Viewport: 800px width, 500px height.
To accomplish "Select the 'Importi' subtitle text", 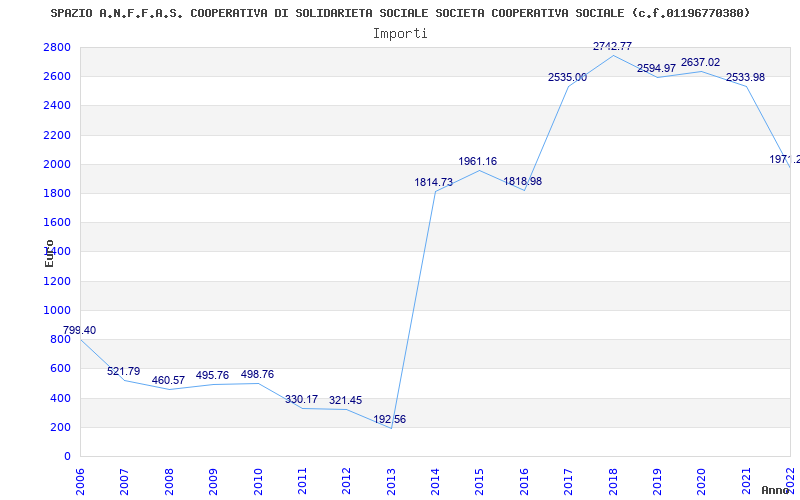I will click(400, 34).
